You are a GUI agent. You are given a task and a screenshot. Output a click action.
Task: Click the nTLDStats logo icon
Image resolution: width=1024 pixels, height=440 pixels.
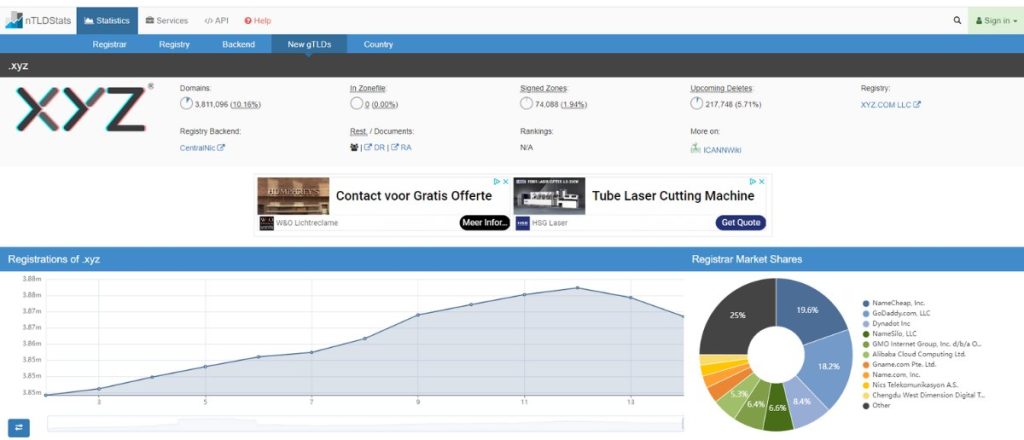coord(14,20)
